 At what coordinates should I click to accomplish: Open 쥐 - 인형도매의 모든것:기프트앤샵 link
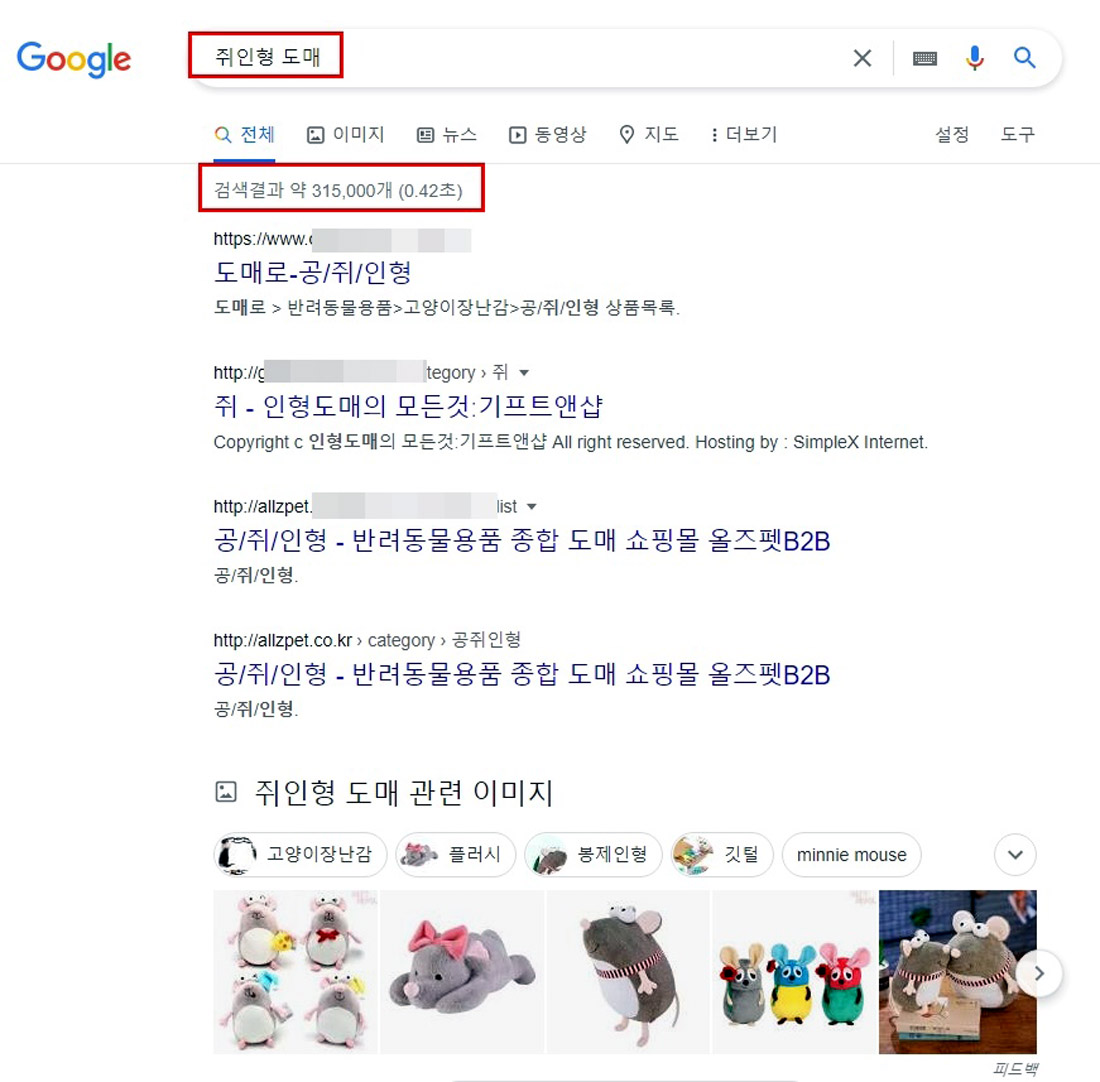click(408, 406)
